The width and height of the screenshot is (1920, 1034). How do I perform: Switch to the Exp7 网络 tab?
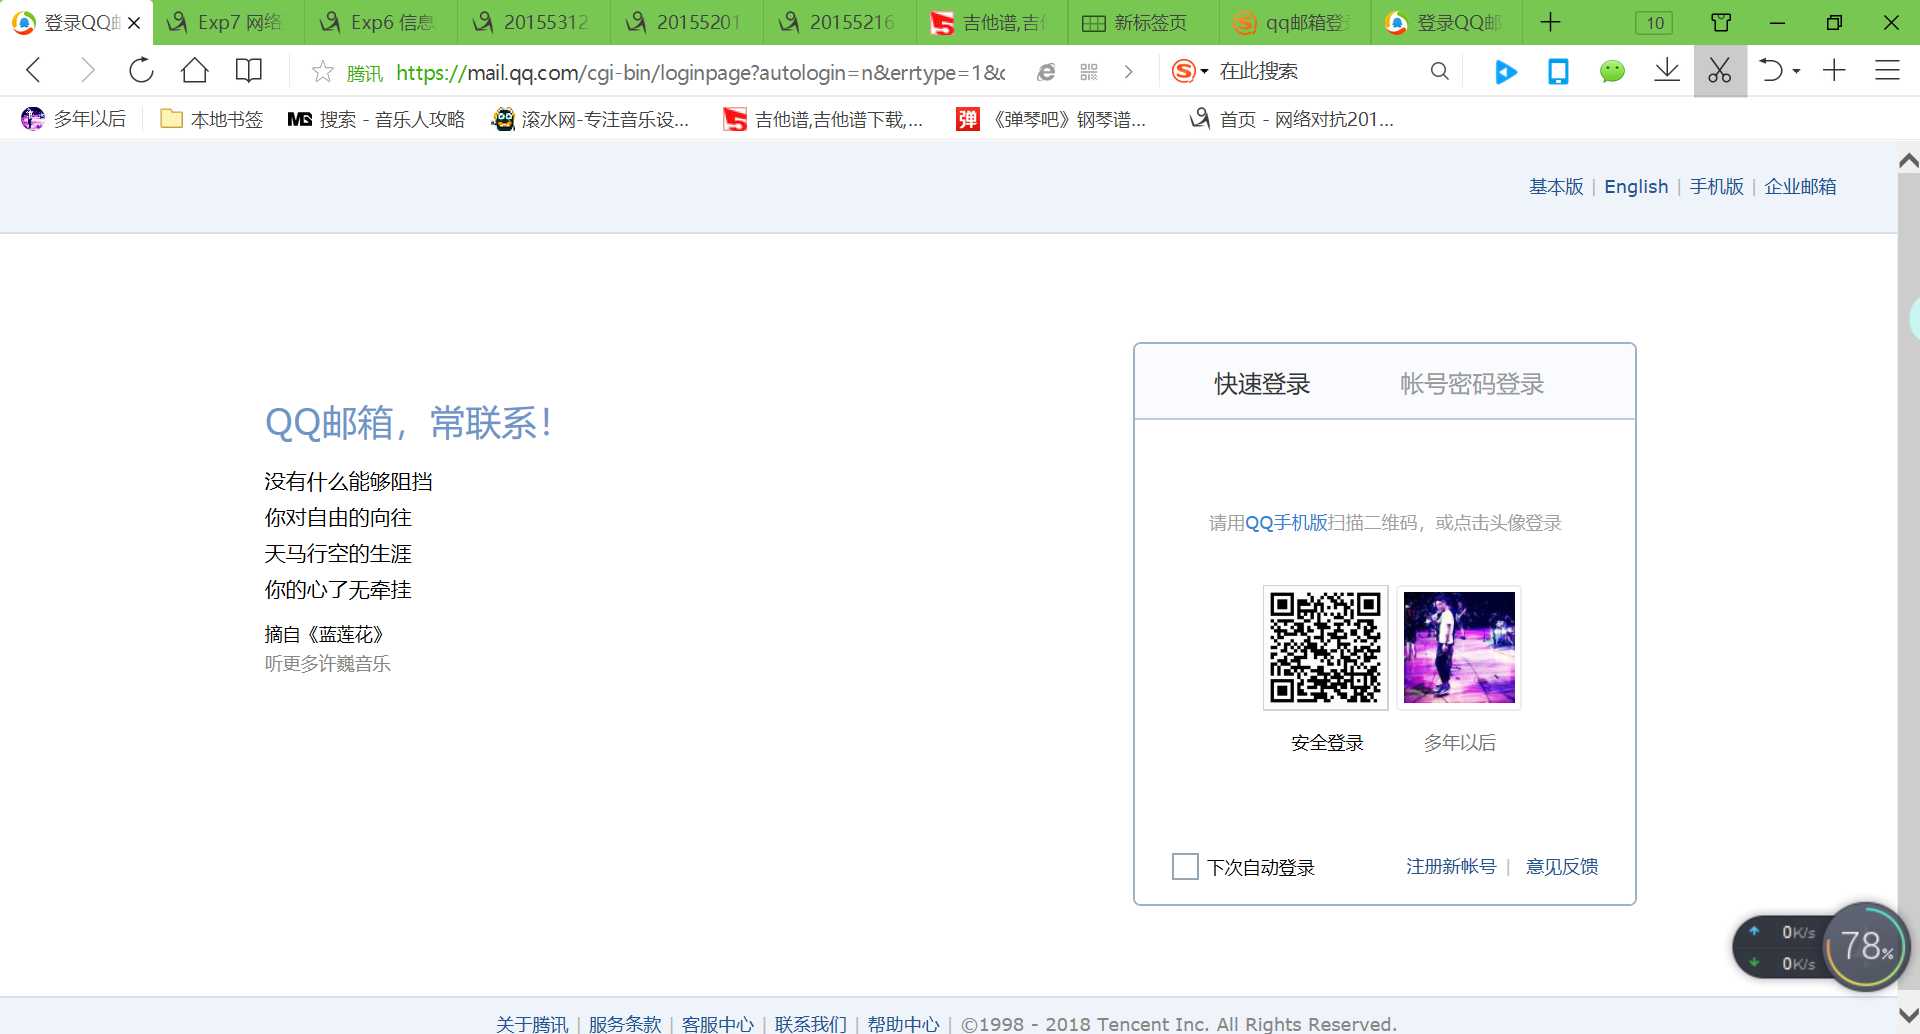click(228, 22)
